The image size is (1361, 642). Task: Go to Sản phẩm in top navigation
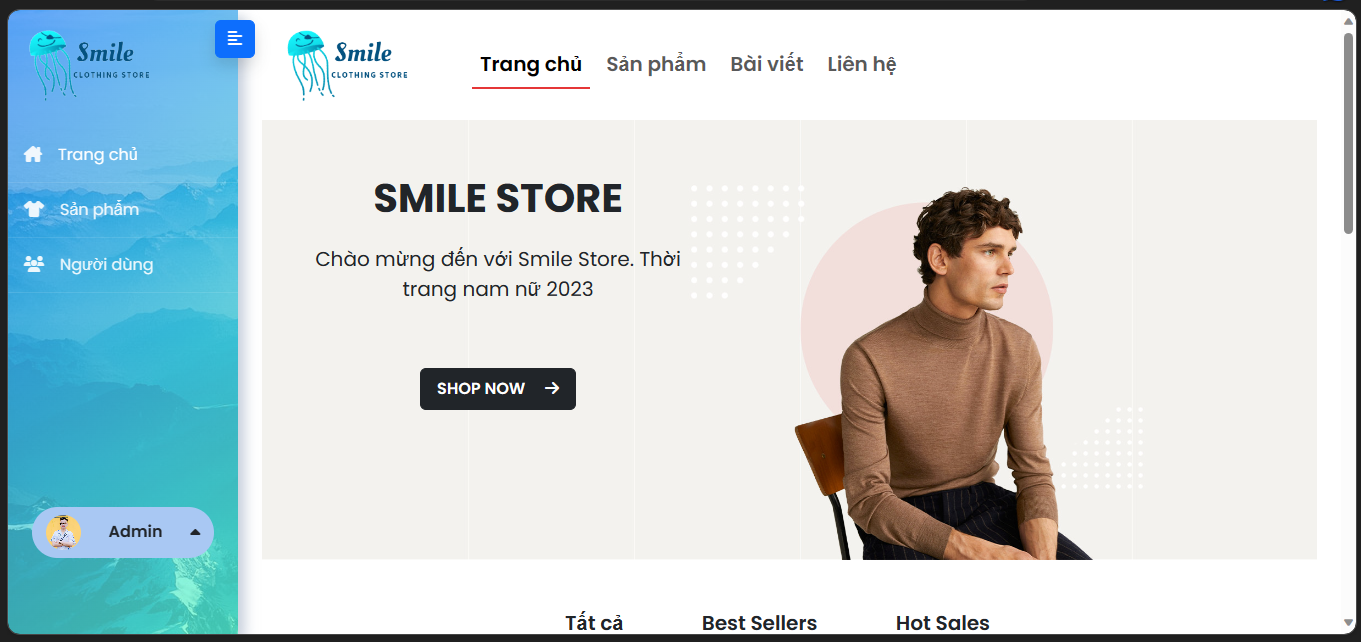[656, 64]
